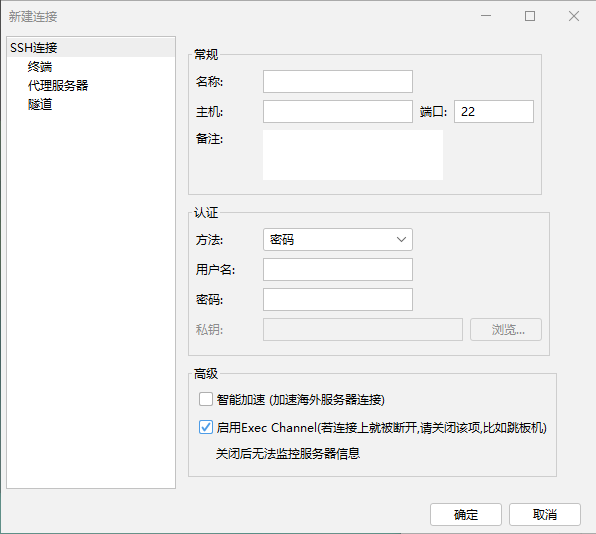Click the 确定 button
The image size is (596, 534).
click(x=466, y=515)
